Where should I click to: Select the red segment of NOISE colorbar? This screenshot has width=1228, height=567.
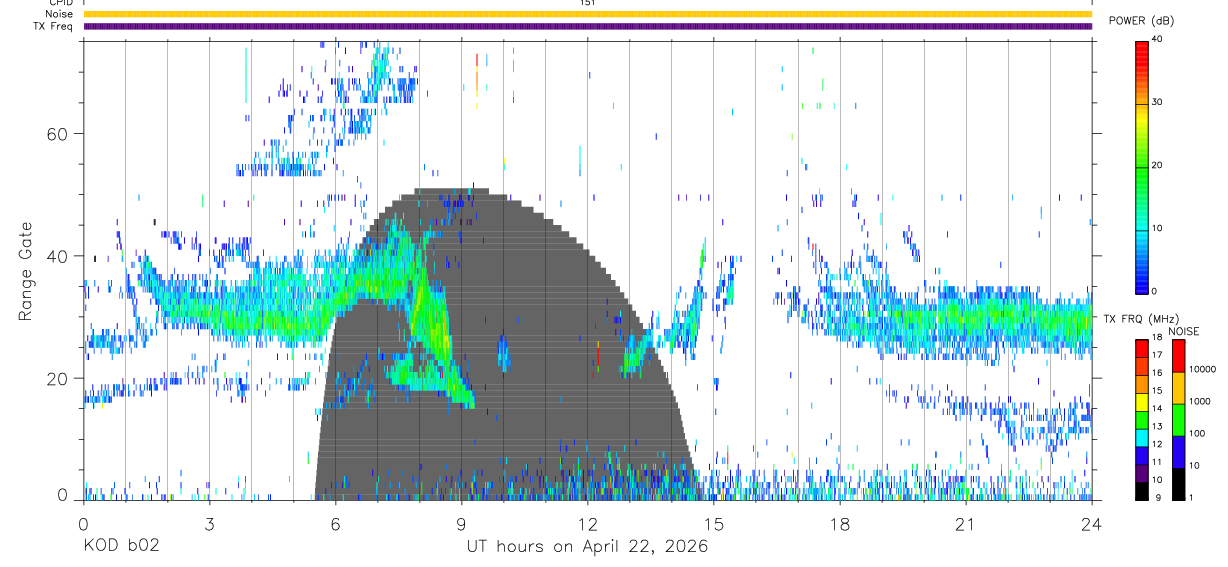(1178, 356)
